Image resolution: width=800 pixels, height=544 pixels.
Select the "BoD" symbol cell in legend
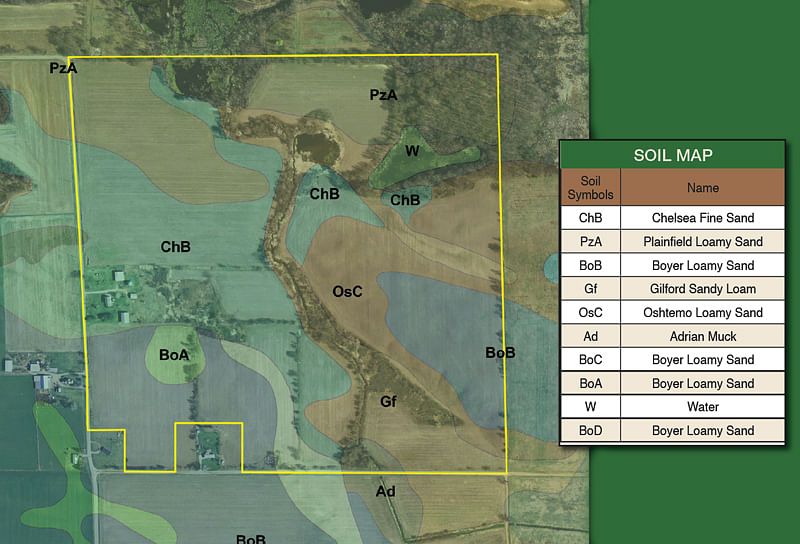click(590, 431)
